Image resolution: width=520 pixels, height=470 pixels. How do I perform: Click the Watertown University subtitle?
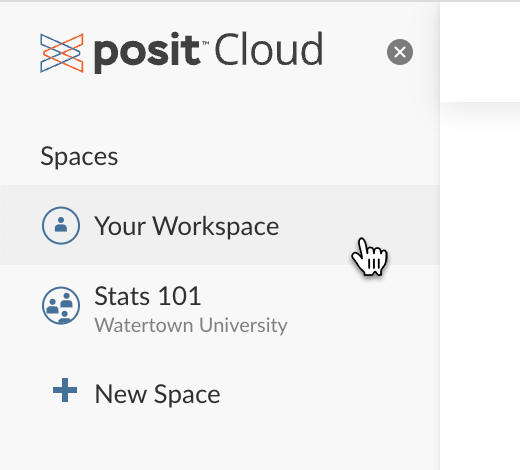[191, 325]
